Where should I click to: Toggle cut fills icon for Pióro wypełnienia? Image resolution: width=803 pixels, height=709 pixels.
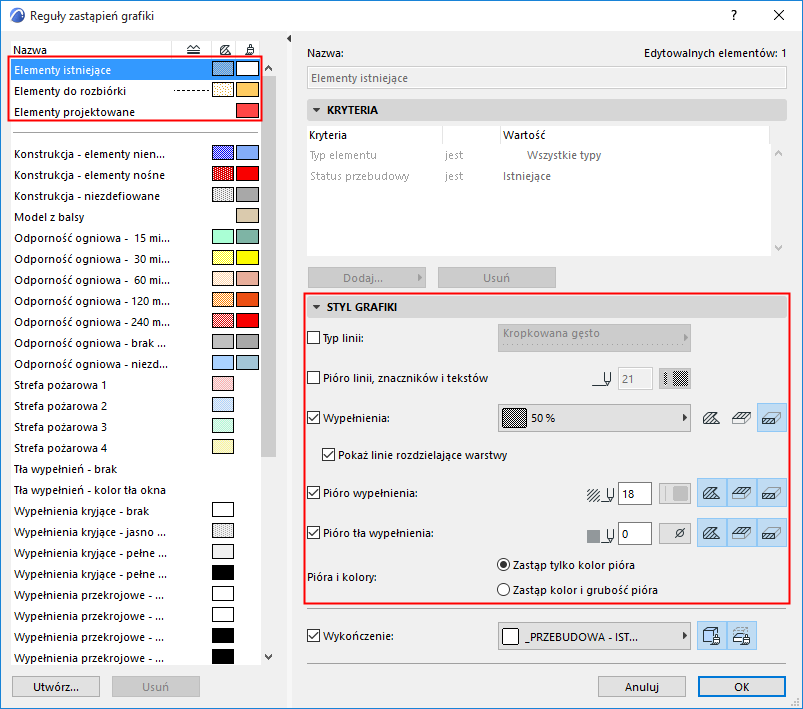[x=771, y=493]
